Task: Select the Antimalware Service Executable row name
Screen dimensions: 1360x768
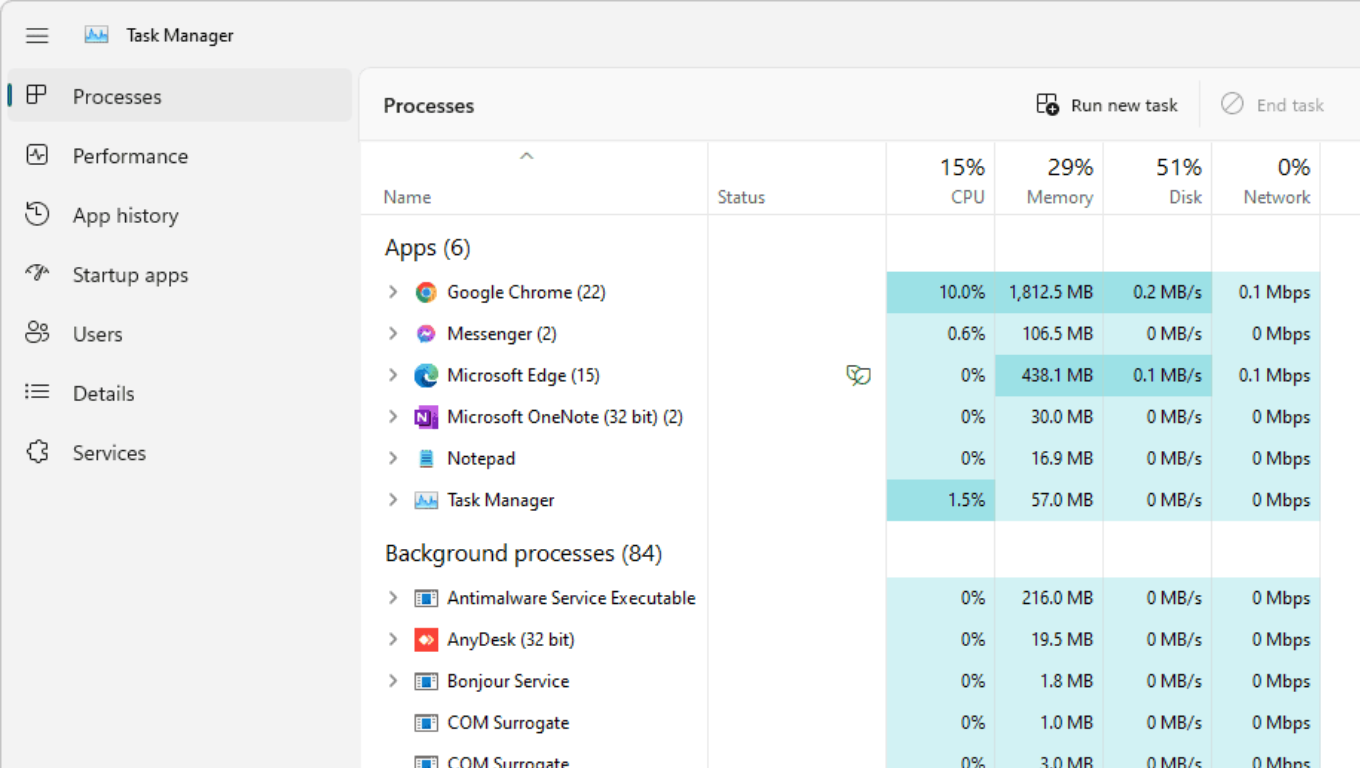Action: (571, 598)
